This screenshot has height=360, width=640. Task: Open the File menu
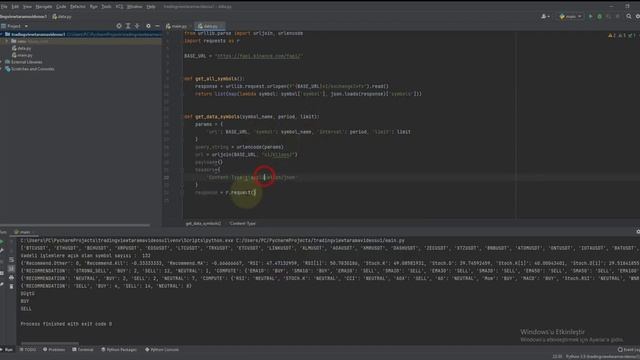pos(4,7)
